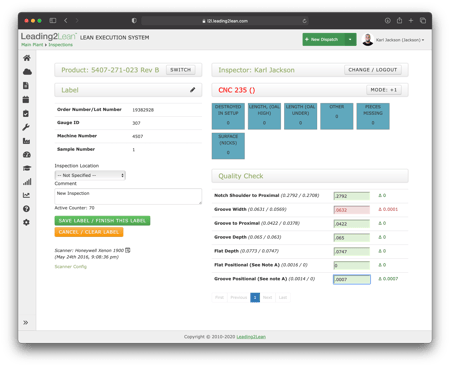Open the Karl Jackson user menu
The image size is (450, 367).
(x=400, y=40)
